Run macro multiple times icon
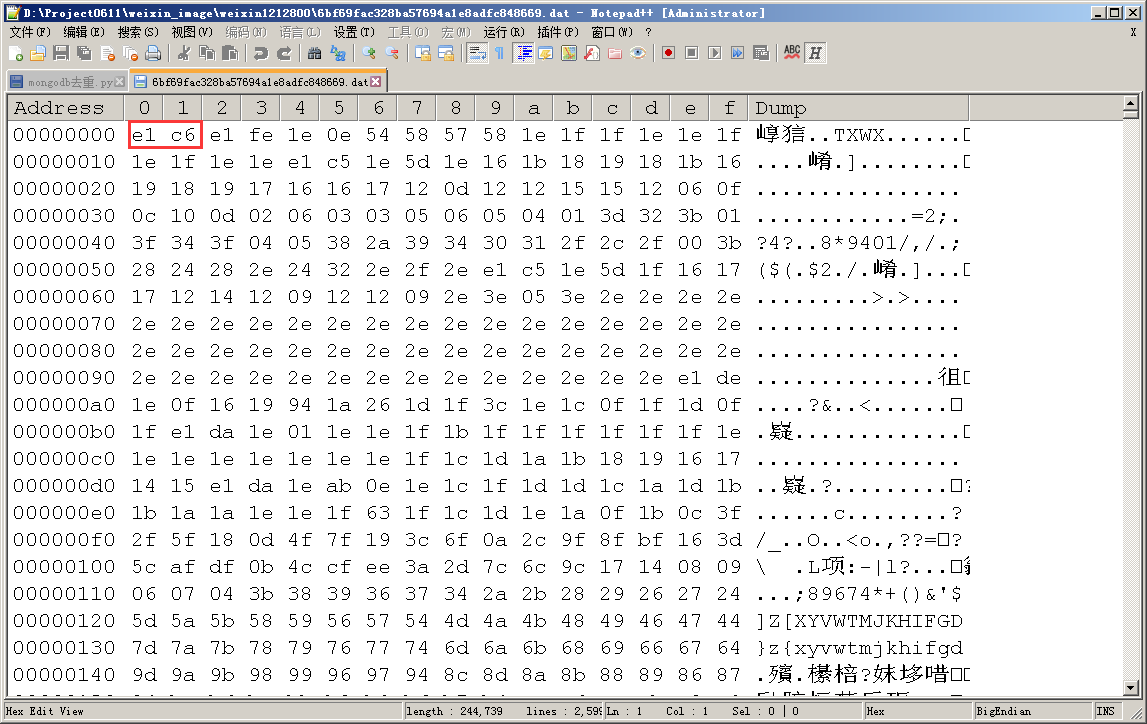The image size is (1147, 724). coord(737,53)
